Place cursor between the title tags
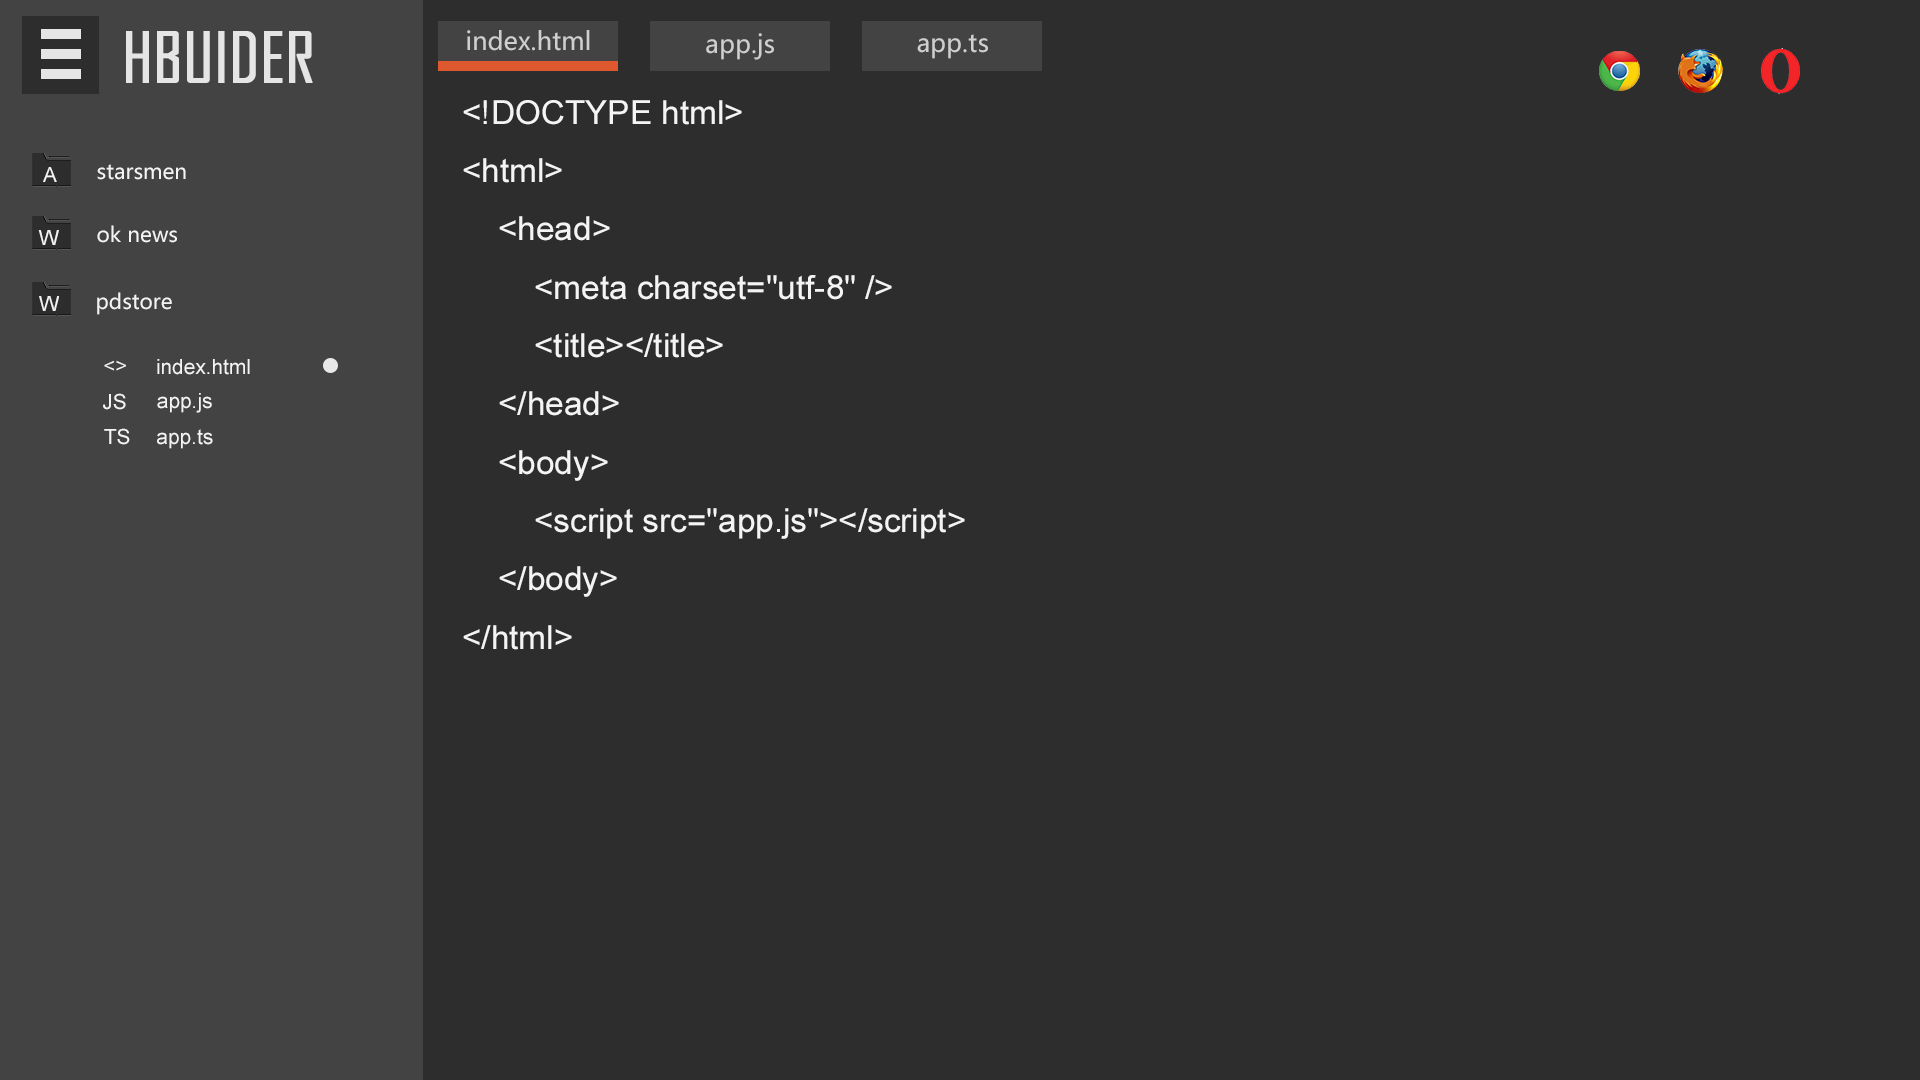The image size is (1920, 1080). [x=625, y=346]
